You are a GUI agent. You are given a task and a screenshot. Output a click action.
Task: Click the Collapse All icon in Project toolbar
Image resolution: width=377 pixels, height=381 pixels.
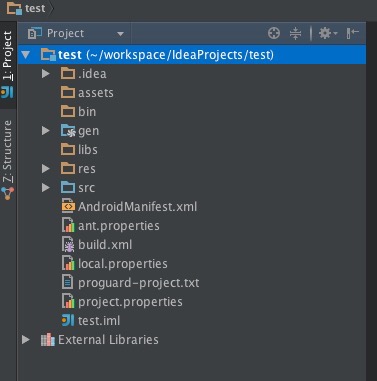click(295, 33)
